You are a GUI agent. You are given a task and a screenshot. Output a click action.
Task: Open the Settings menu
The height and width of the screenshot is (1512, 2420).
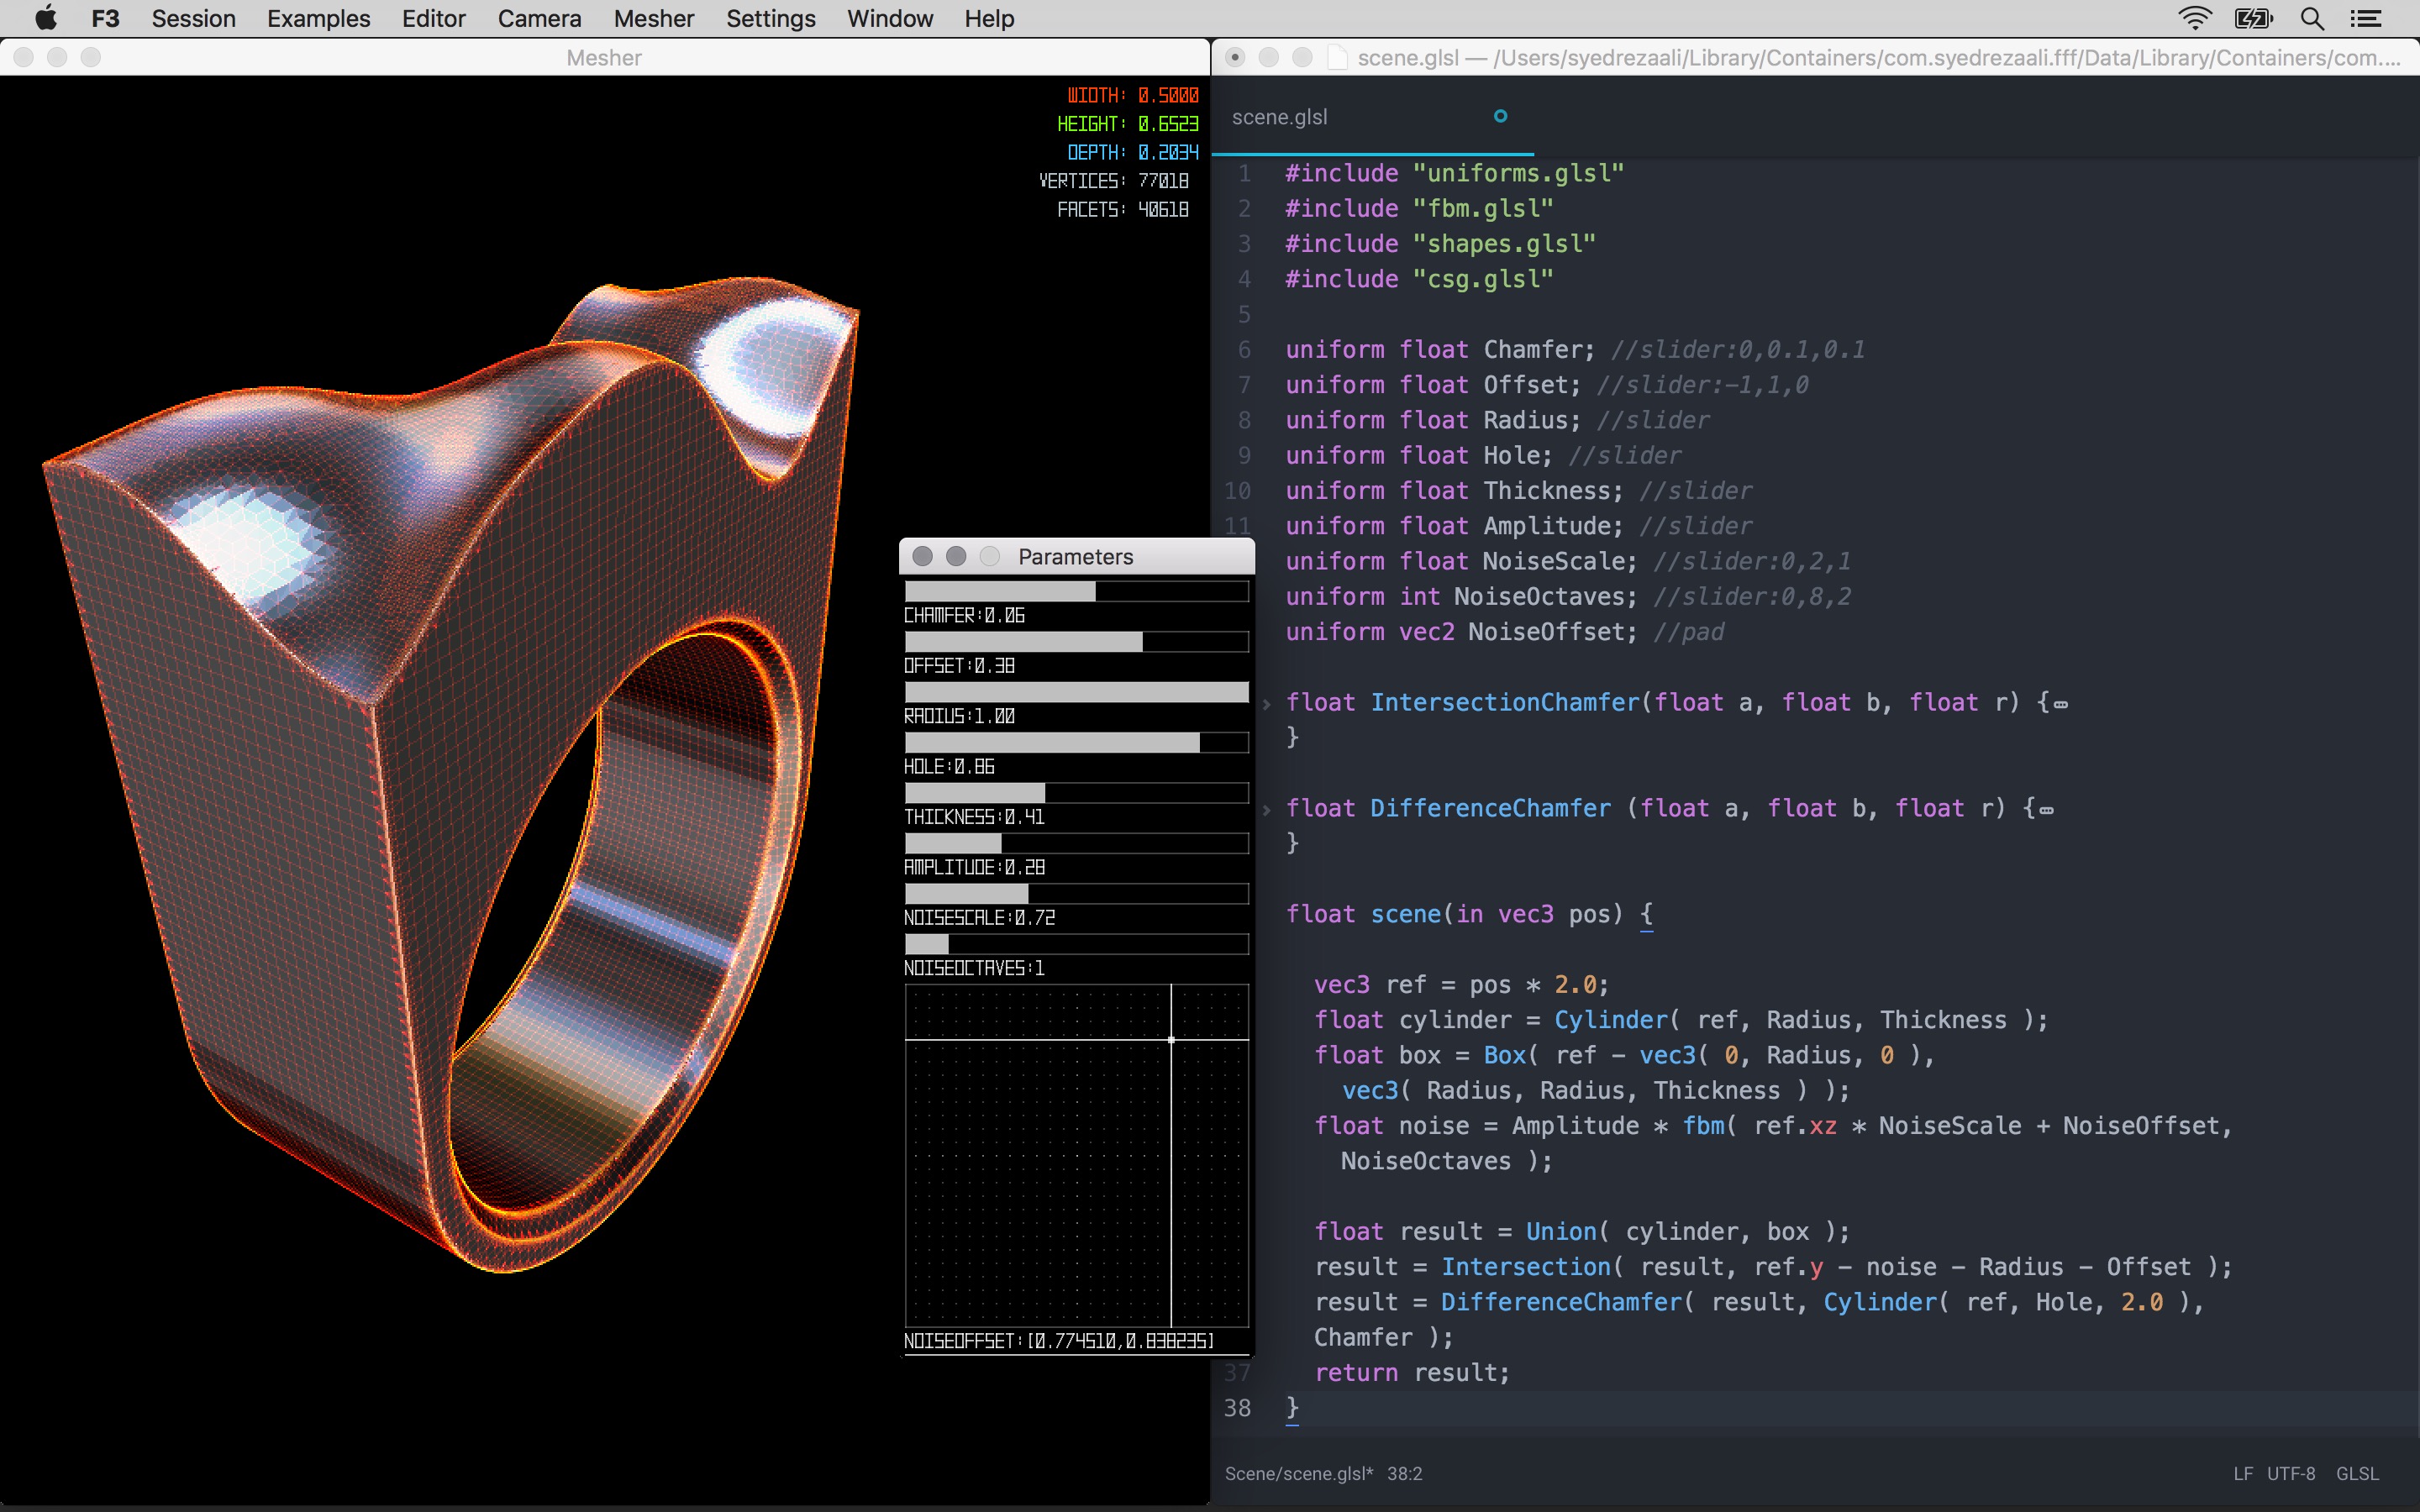770,18
